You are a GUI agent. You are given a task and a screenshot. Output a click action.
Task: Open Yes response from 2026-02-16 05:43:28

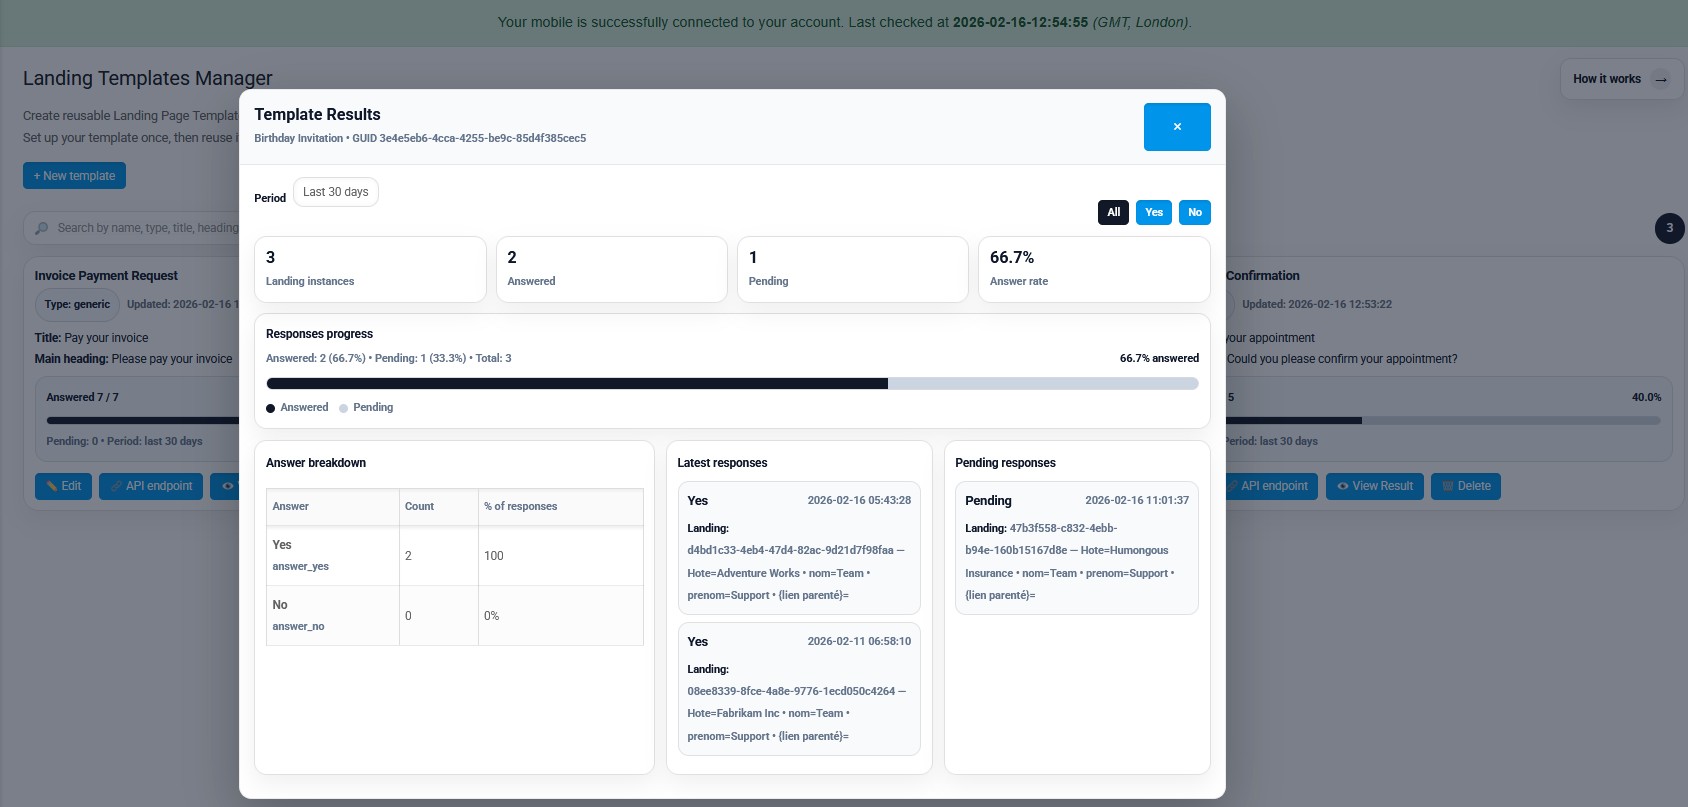click(799, 548)
